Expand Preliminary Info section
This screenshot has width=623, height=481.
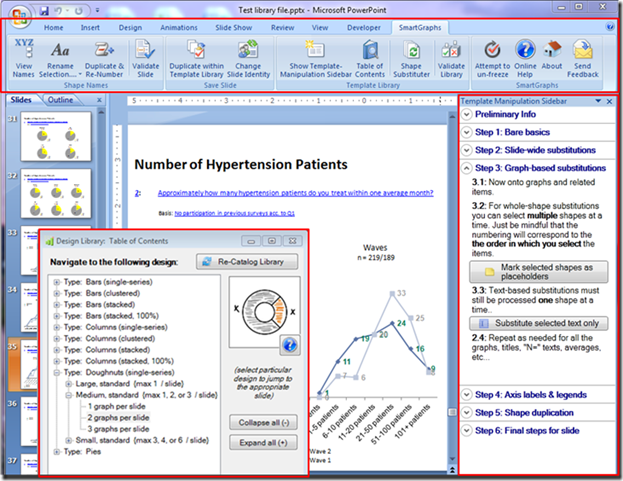(x=466, y=114)
